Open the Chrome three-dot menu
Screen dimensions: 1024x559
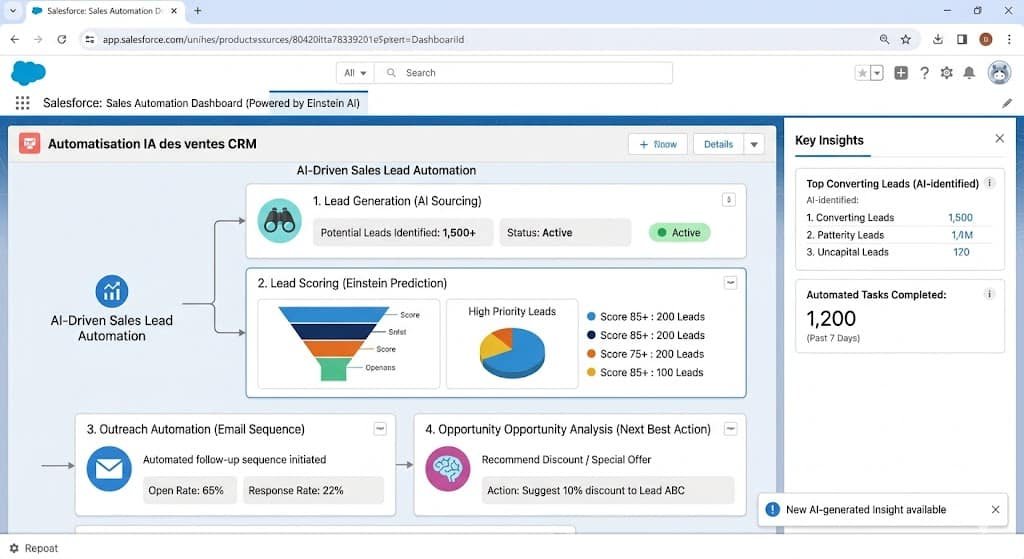pyautogui.click(x=1009, y=39)
